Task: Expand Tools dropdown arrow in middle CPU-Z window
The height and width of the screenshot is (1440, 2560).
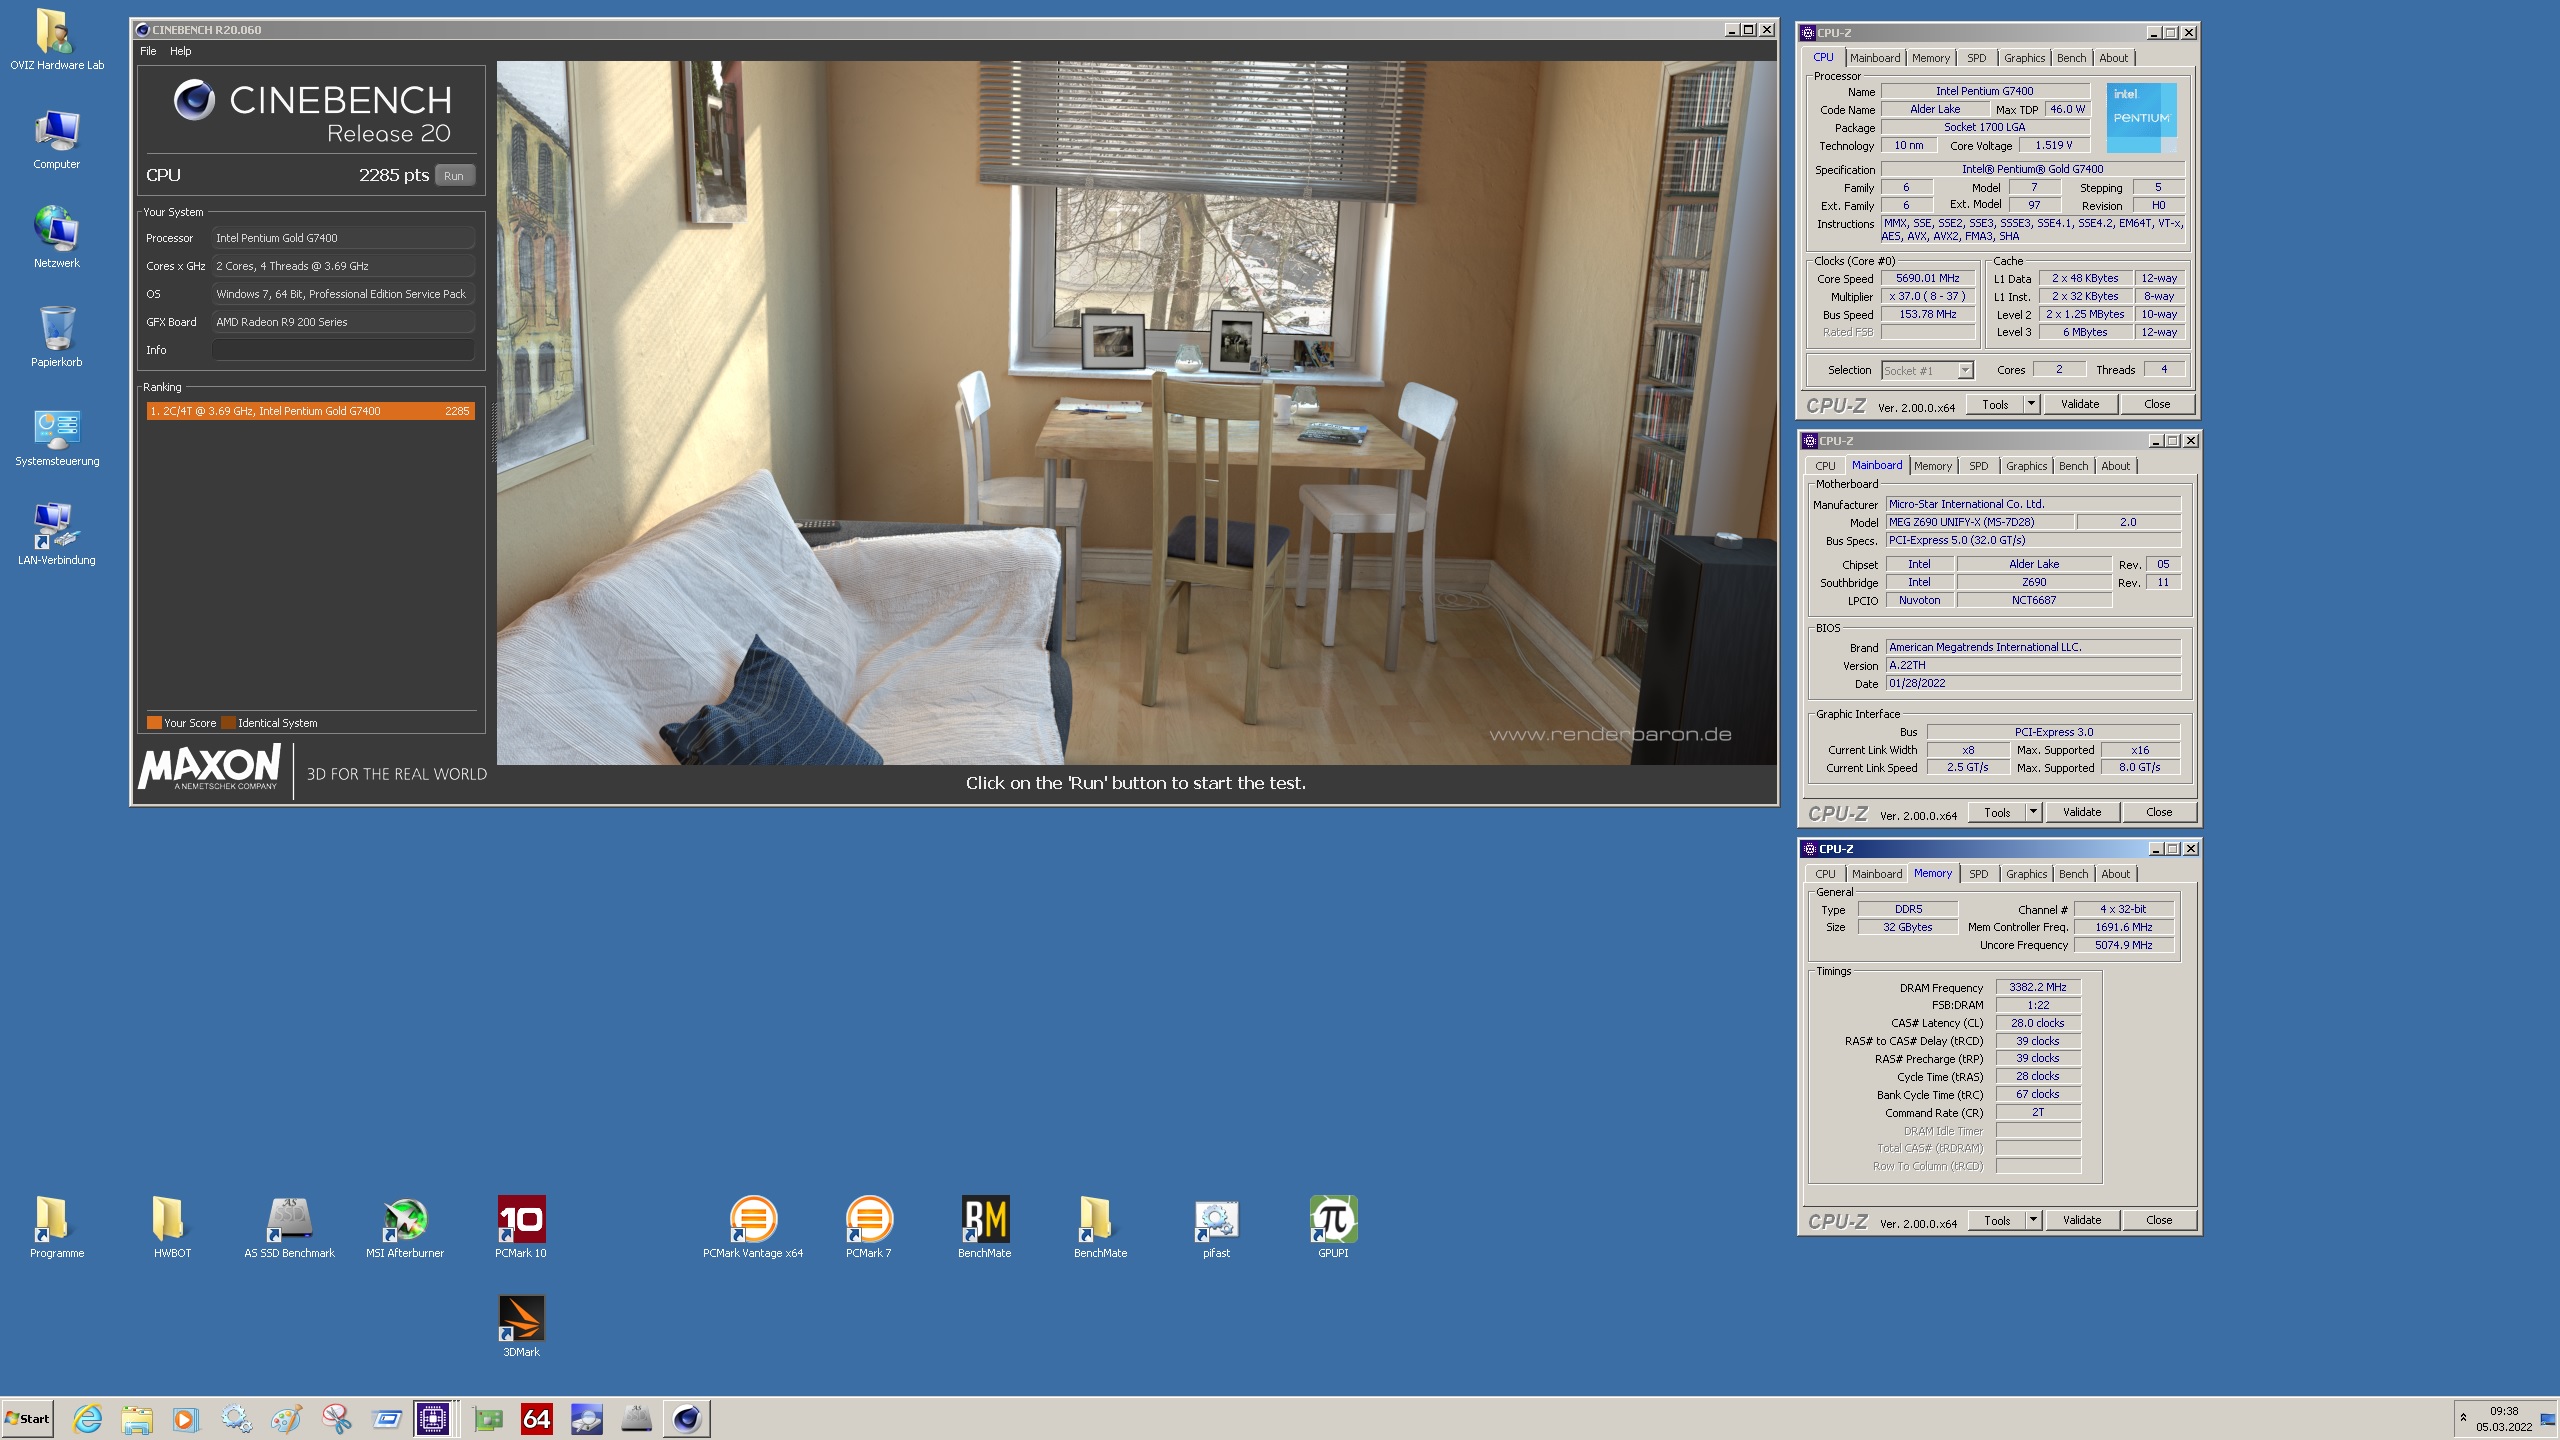Action: click(x=2033, y=812)
